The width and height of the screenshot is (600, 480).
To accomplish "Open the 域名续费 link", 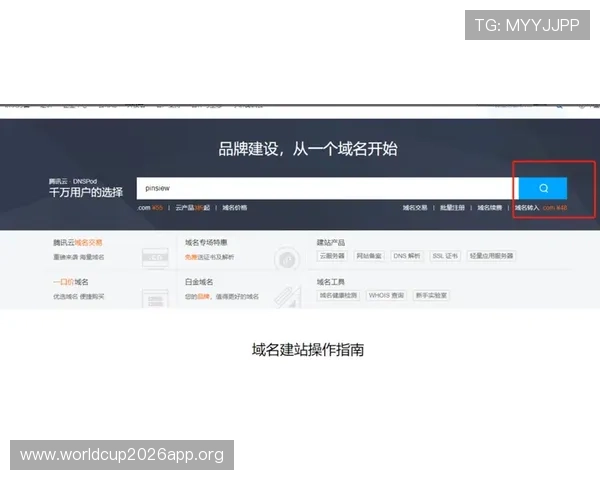I will [489, 207].
